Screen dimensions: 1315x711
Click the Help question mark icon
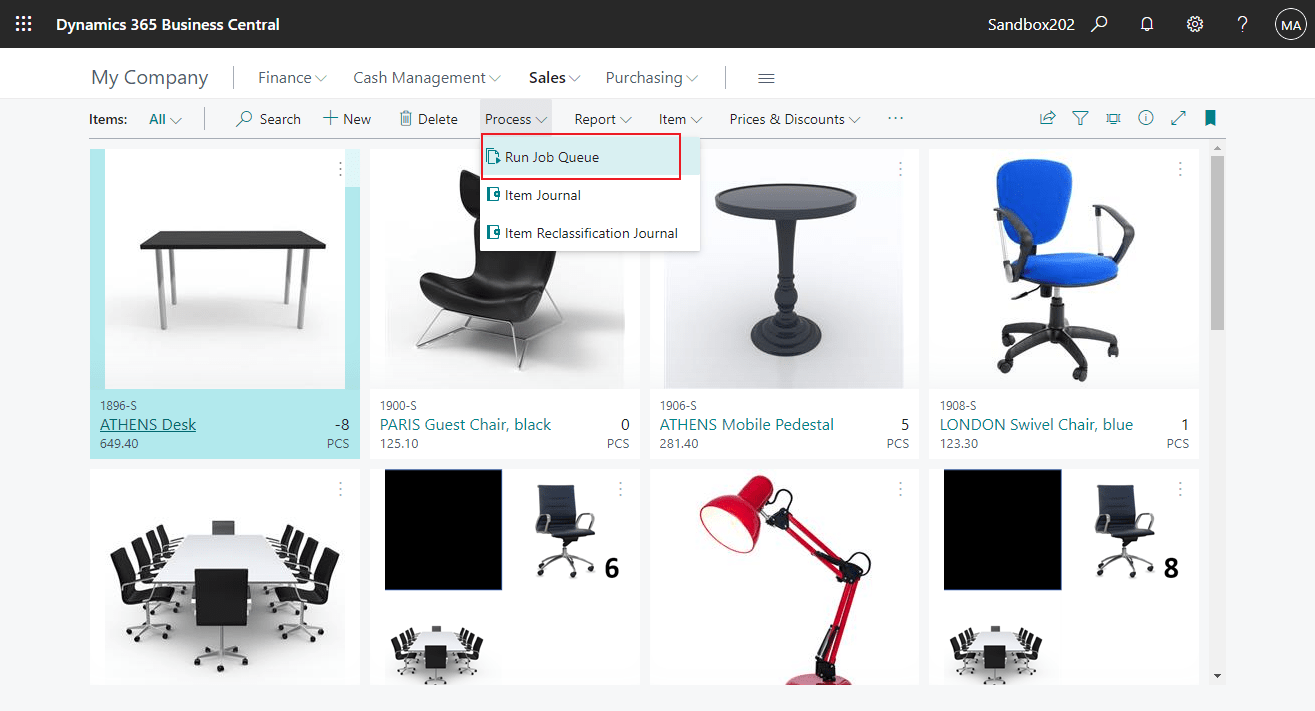(x=1241, y=23)
